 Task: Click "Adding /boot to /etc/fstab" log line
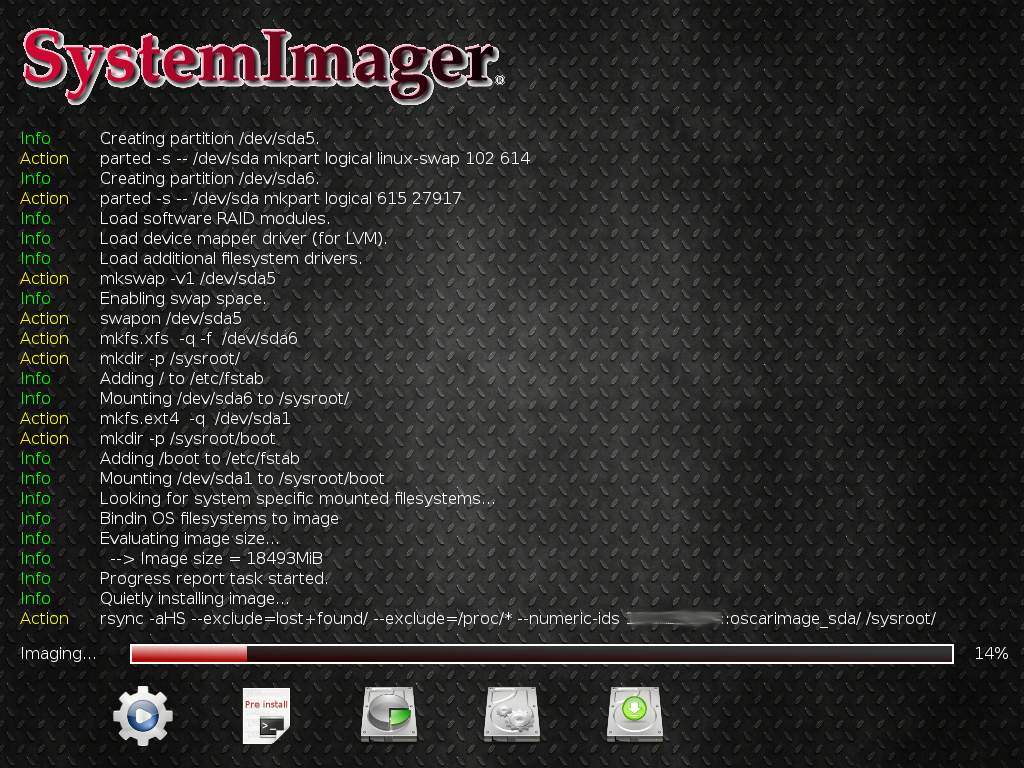click(x=200, y=458)
